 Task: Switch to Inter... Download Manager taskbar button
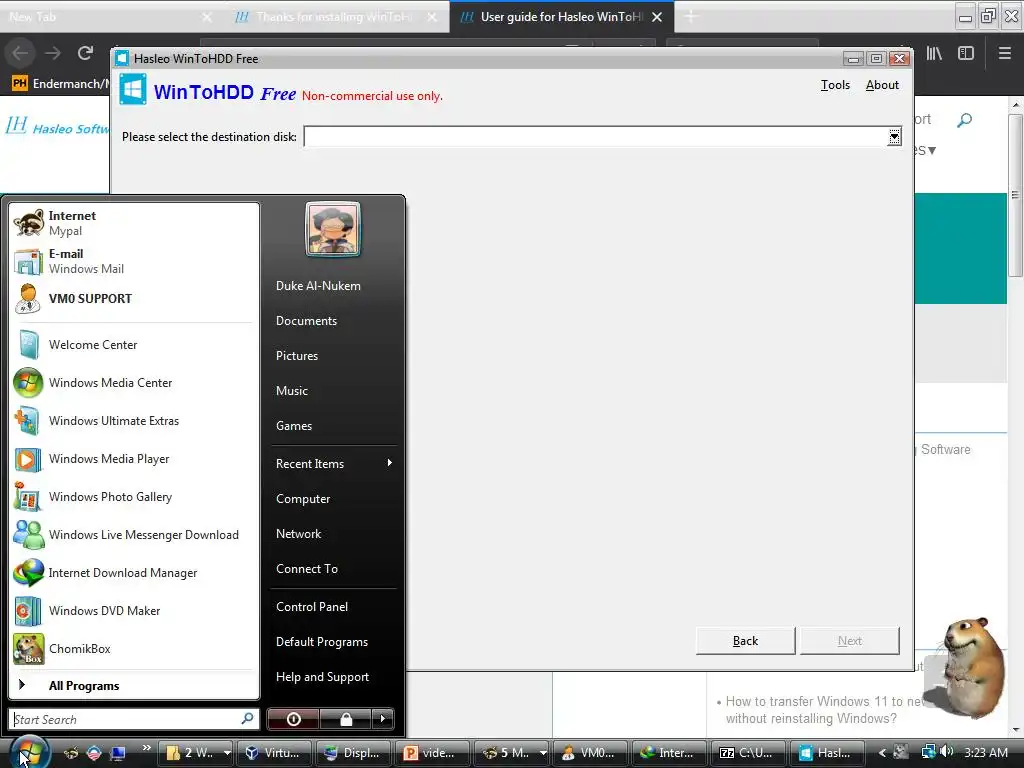(x=669, y=752)
